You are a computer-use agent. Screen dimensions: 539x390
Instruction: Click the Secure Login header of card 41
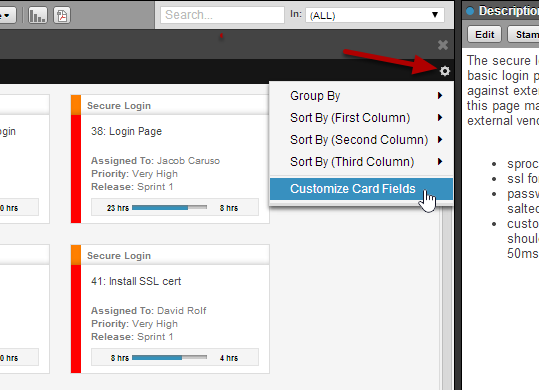click(x=119, y=256)
